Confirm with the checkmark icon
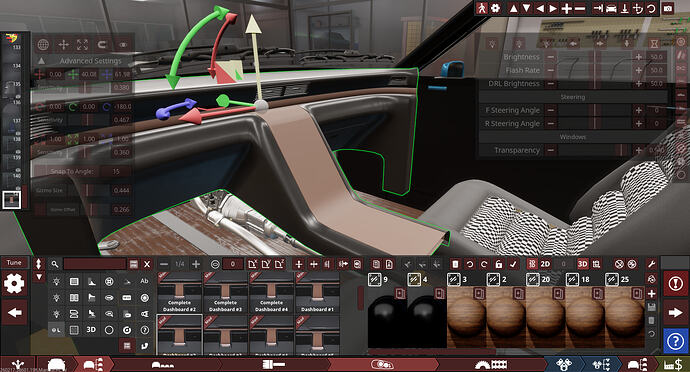 (x=513, y=264)
